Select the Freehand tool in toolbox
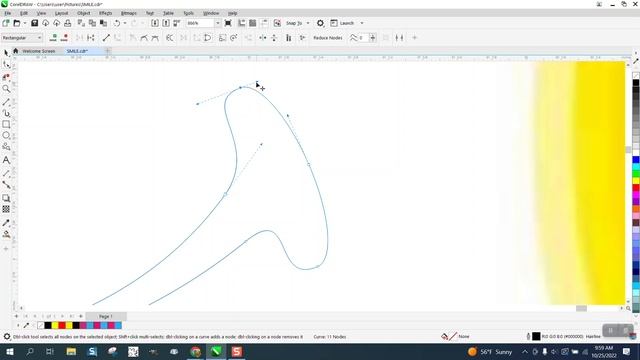This screenshot has width=640, height=360. pos(6,102)
